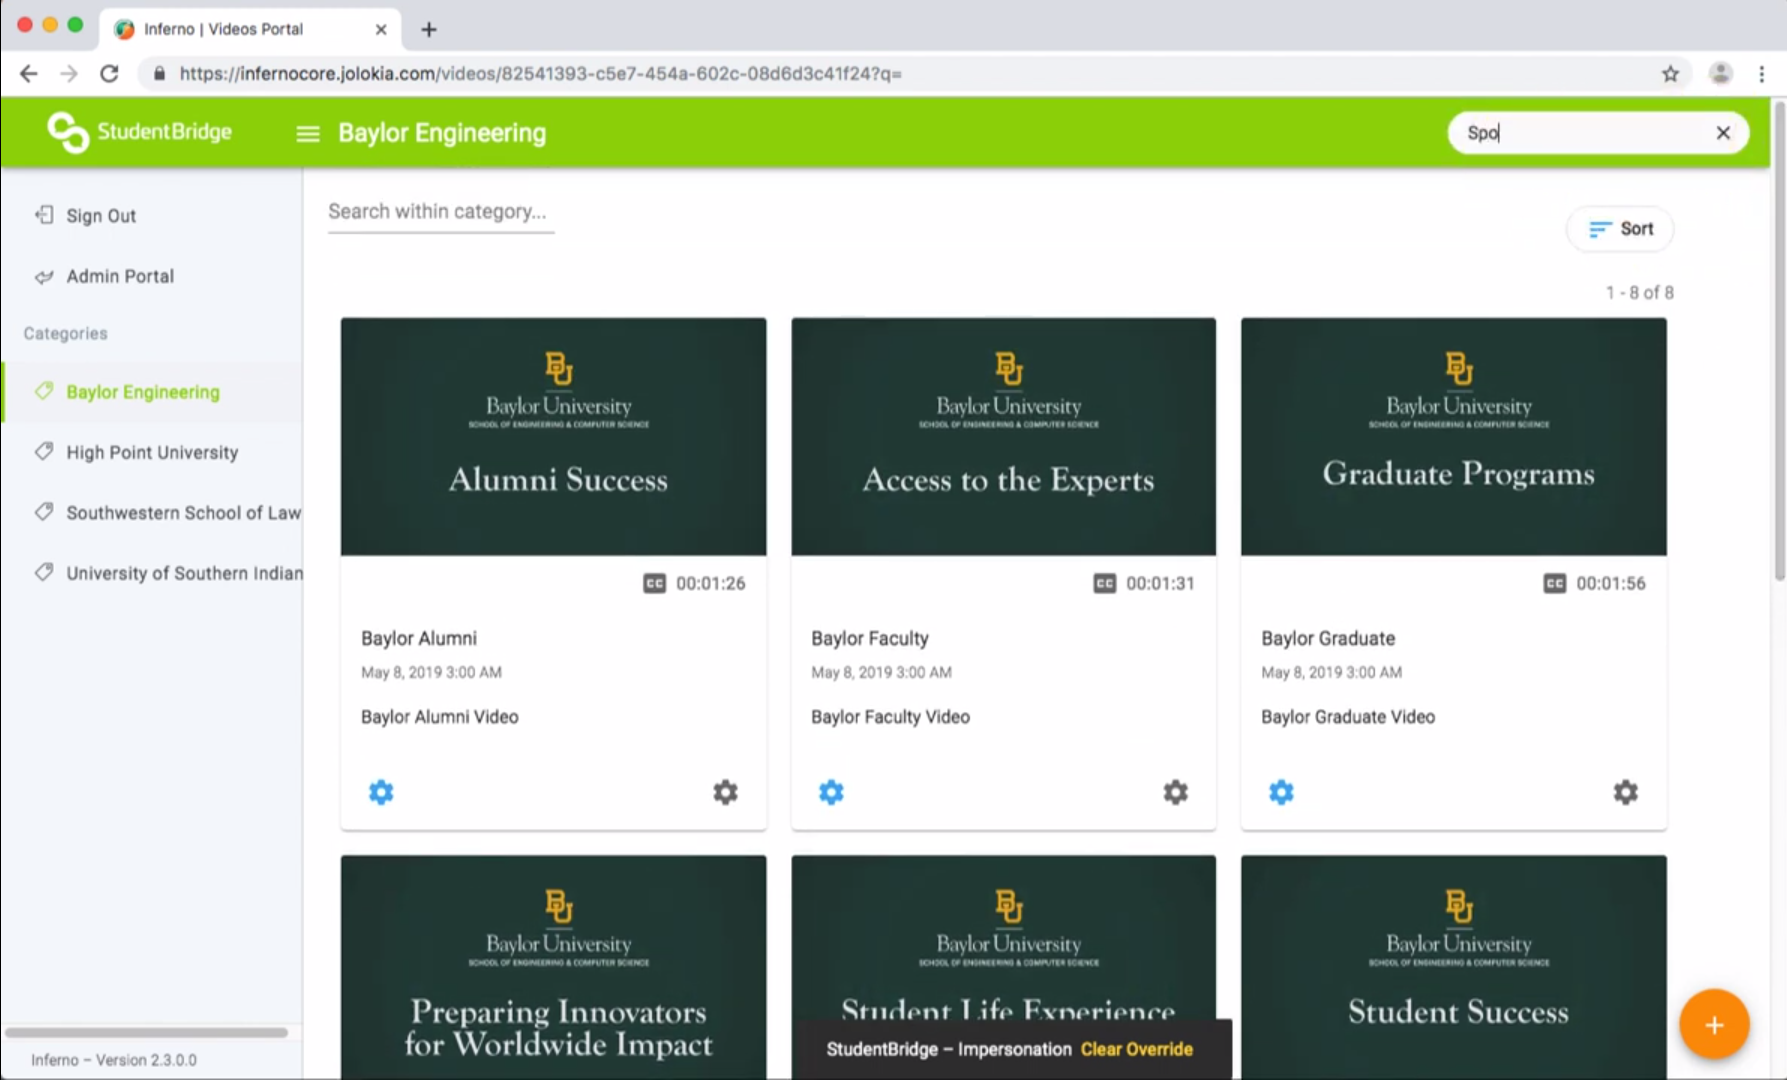The image size is (1787, 1080).
Task: Click the Baylor Faculty Video description
Action: coord(890,717)
